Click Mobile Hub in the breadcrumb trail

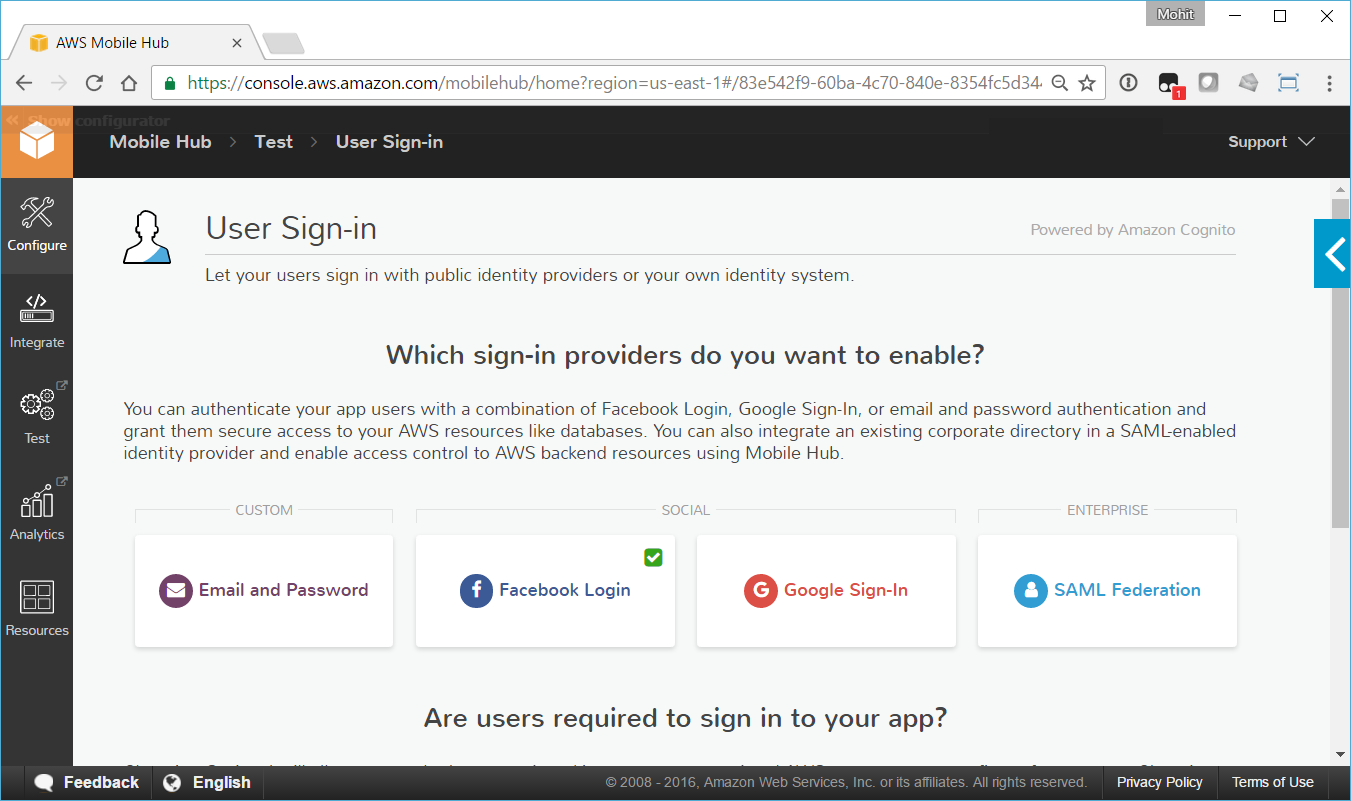coord(160,142)
